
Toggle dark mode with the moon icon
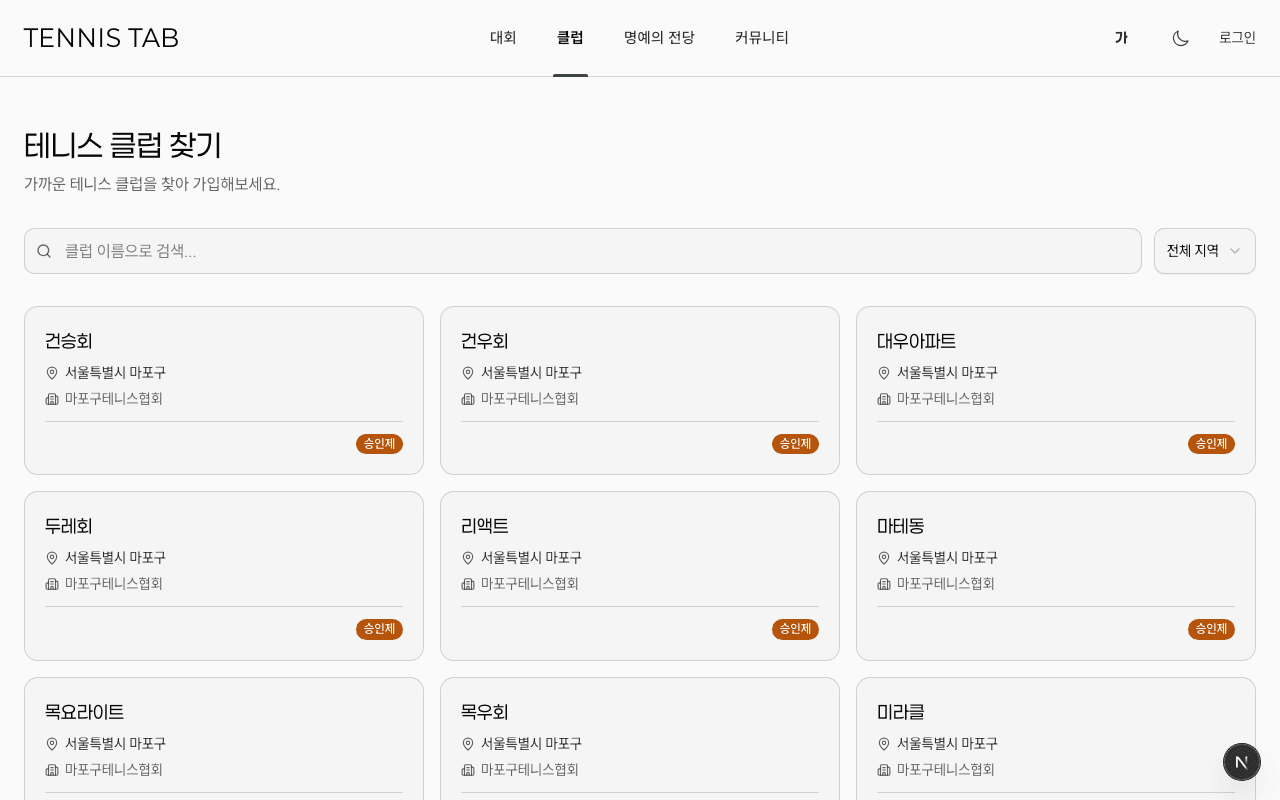(x=1180, y=37)
